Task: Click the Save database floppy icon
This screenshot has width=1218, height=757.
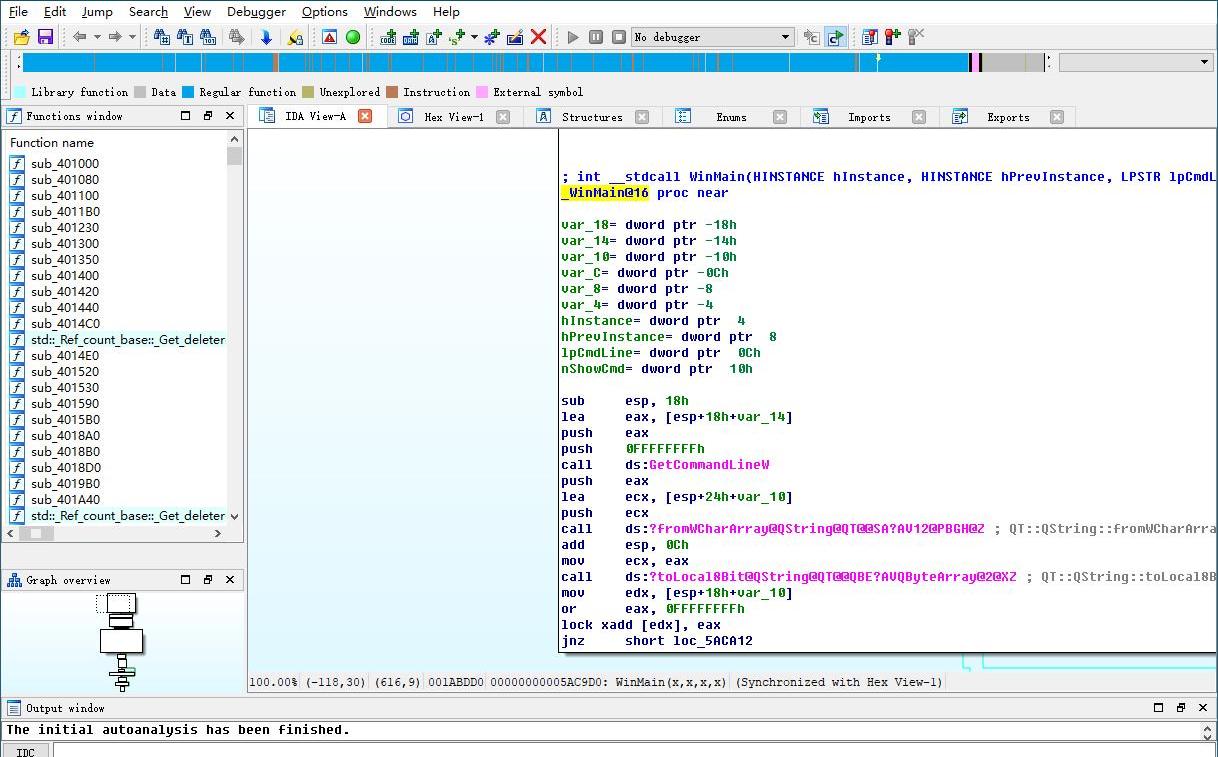Action: 45,37
